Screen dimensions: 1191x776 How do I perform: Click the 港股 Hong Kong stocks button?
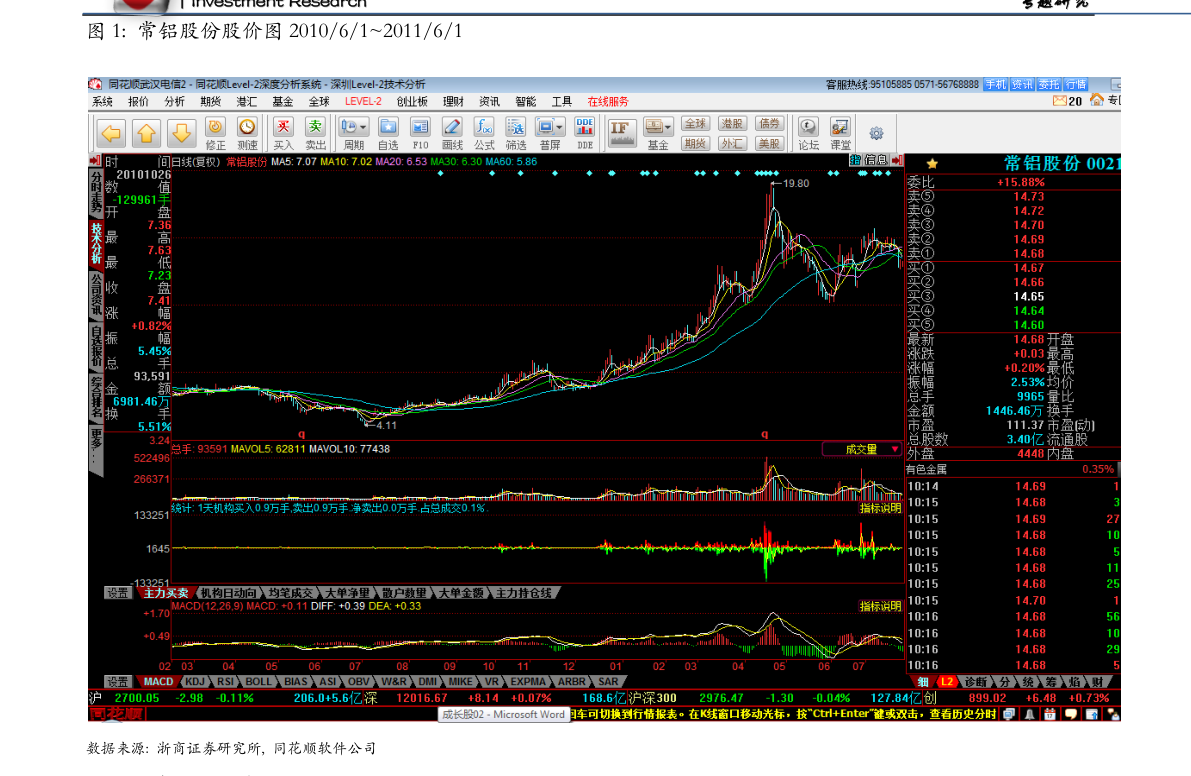click(x=732, y=124)
